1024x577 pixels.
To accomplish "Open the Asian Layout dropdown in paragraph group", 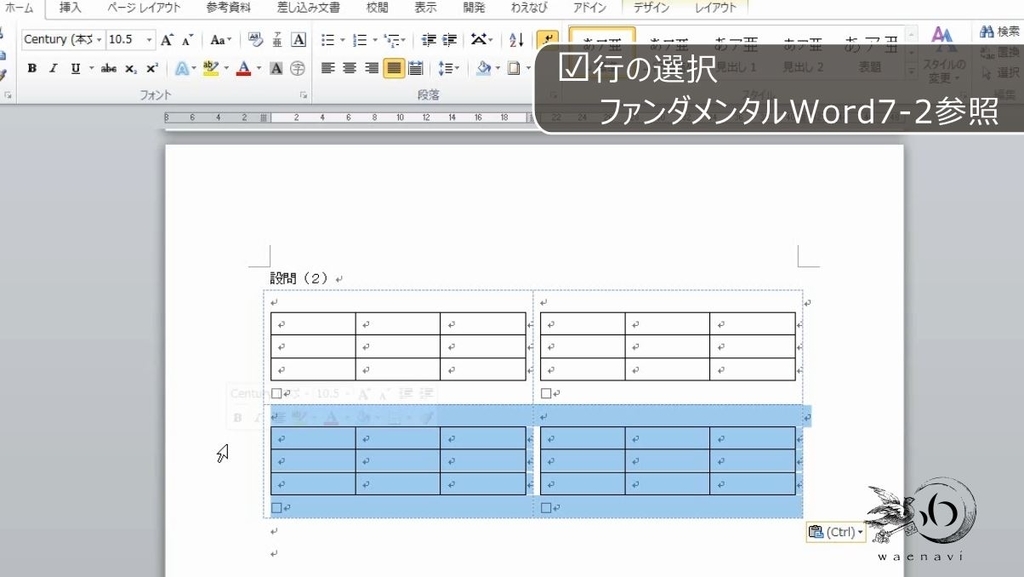I will pos(482,40).
